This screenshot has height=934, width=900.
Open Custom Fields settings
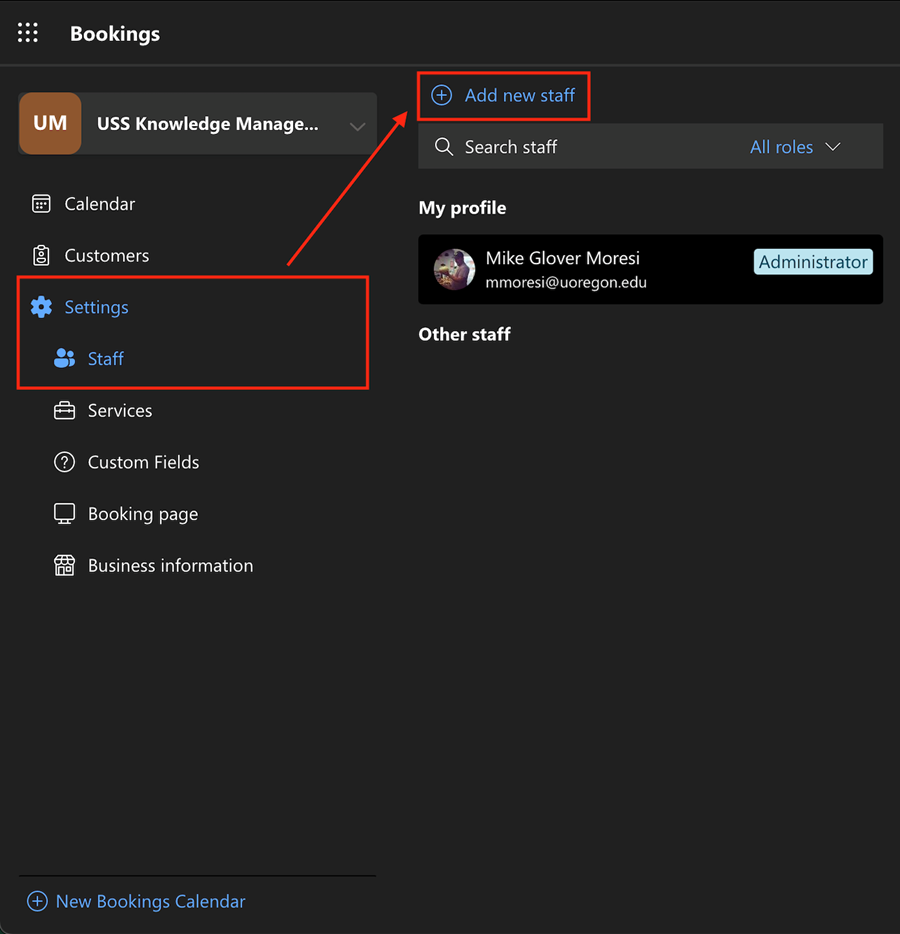click(x=144, y=462)
